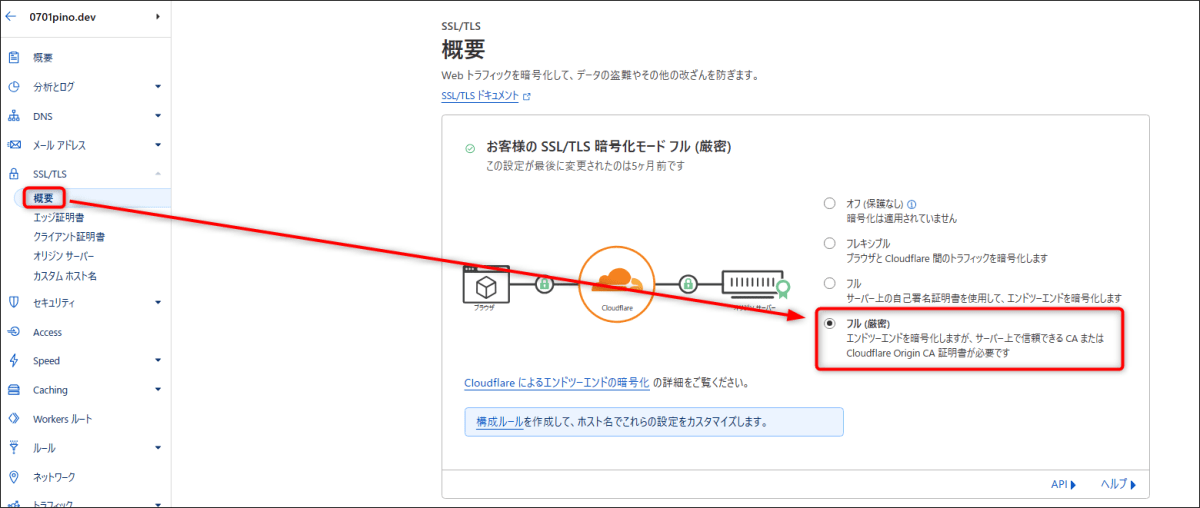Expand the メール アドレス menu arrow
Screen dimensions: 1200x508
pyautogui.click(x=158, y=145)
